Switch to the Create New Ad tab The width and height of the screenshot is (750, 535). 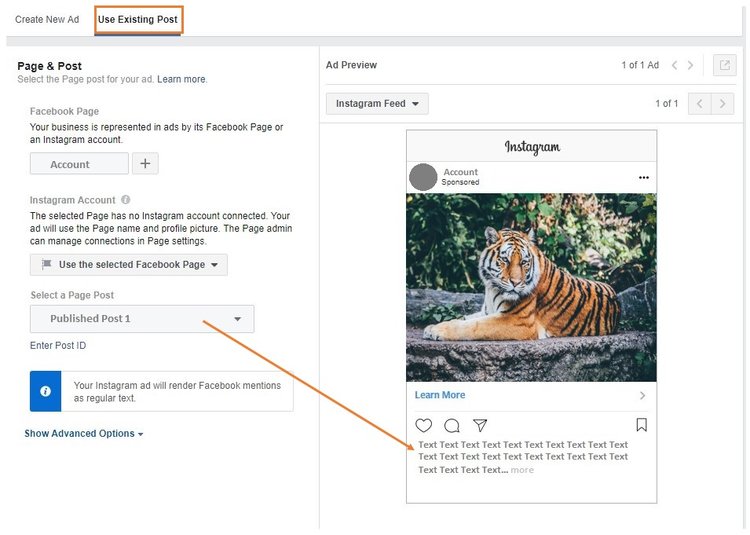[47, 20]
